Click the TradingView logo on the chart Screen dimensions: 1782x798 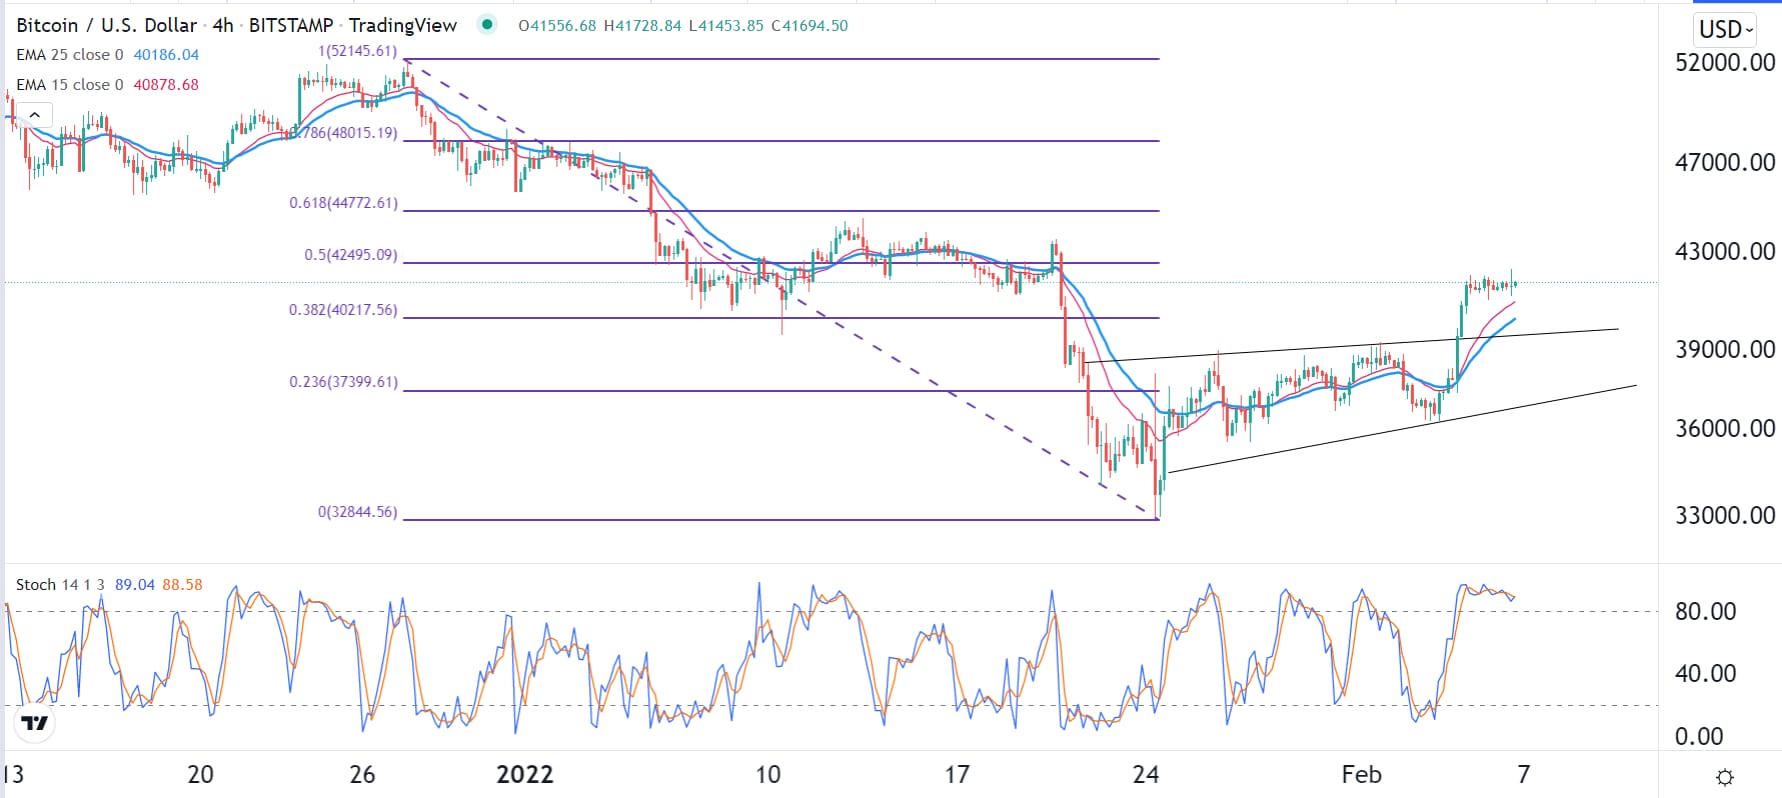pyautogui.click(x=35, y=723)
